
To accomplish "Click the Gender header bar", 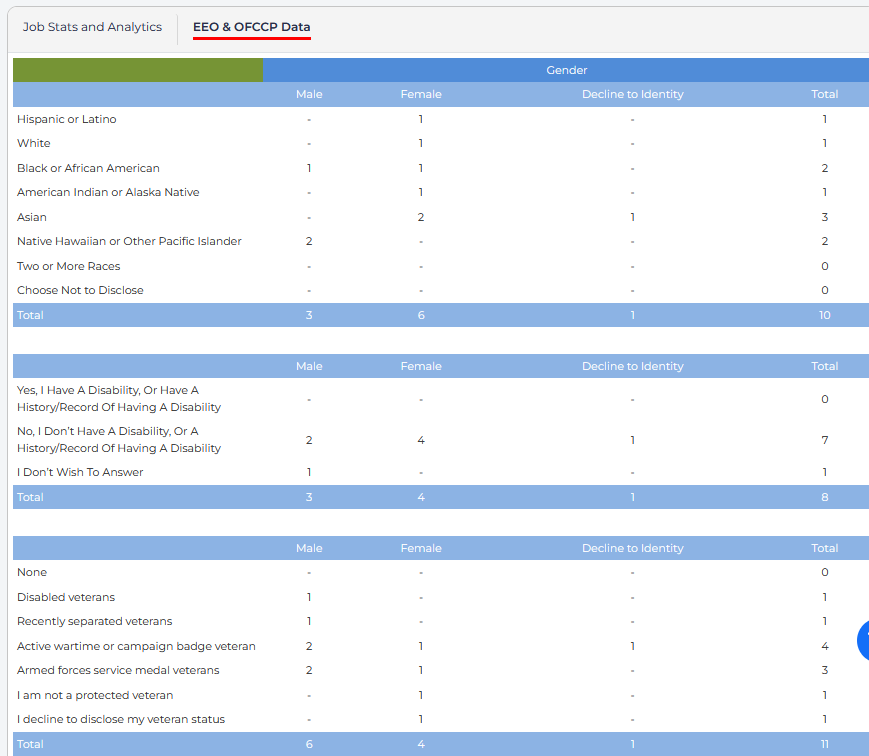I will pyautogui.click(x=566, y=70).
